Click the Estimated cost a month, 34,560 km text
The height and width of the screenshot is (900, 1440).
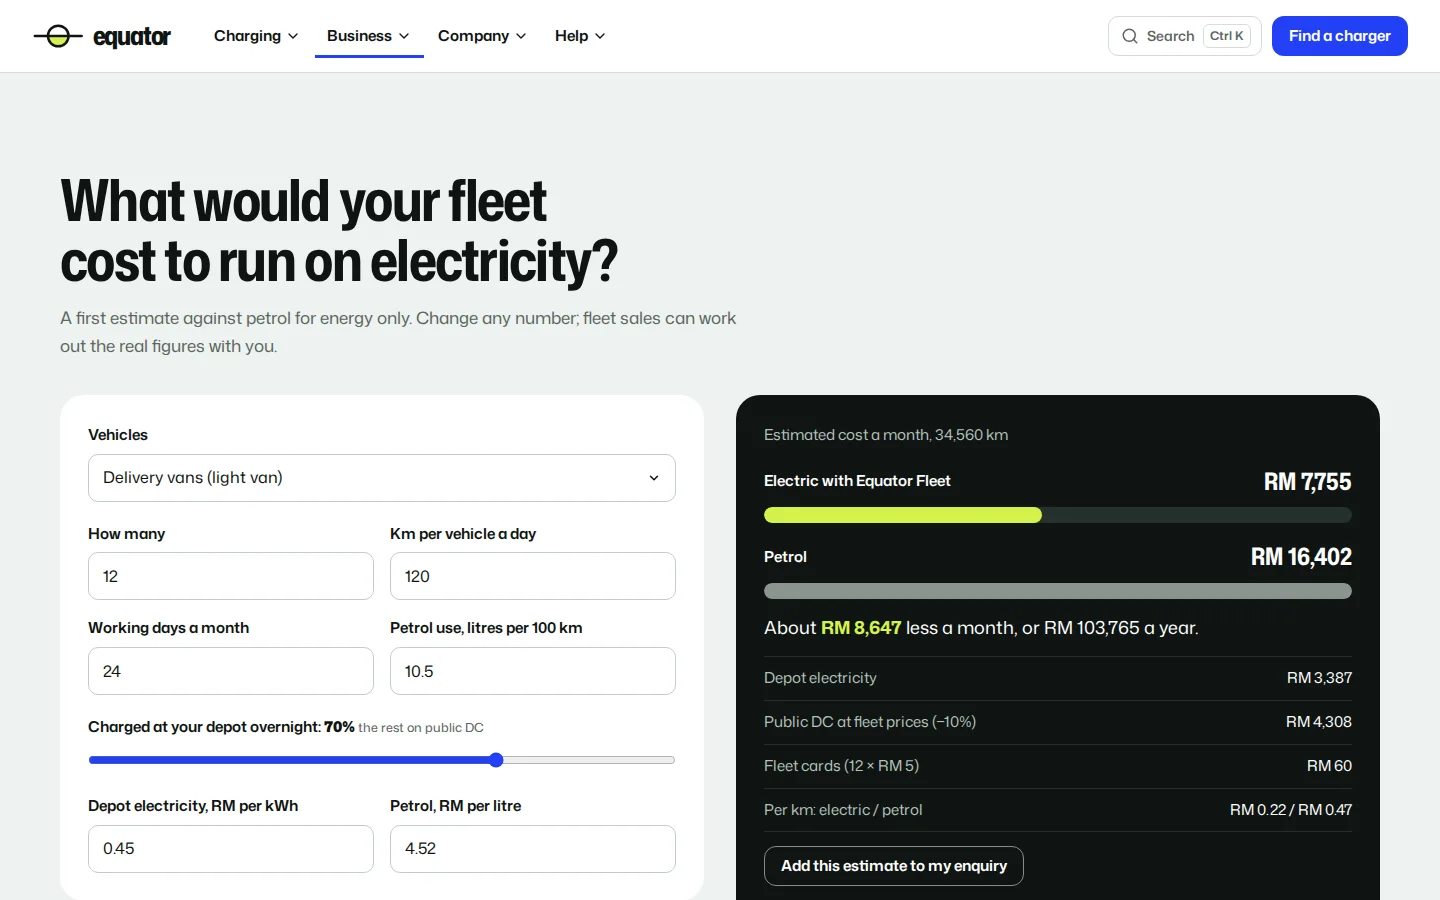886,435
